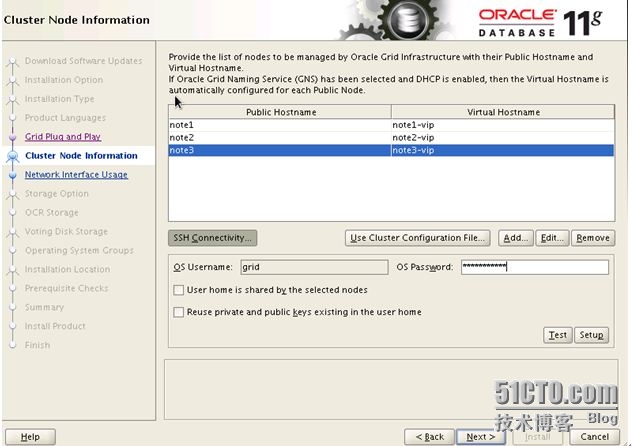Image resolution: width=632 pixels, height=446 pixels.
Task: Click Use Cluster Configuration File button
Action: [417, 238]
